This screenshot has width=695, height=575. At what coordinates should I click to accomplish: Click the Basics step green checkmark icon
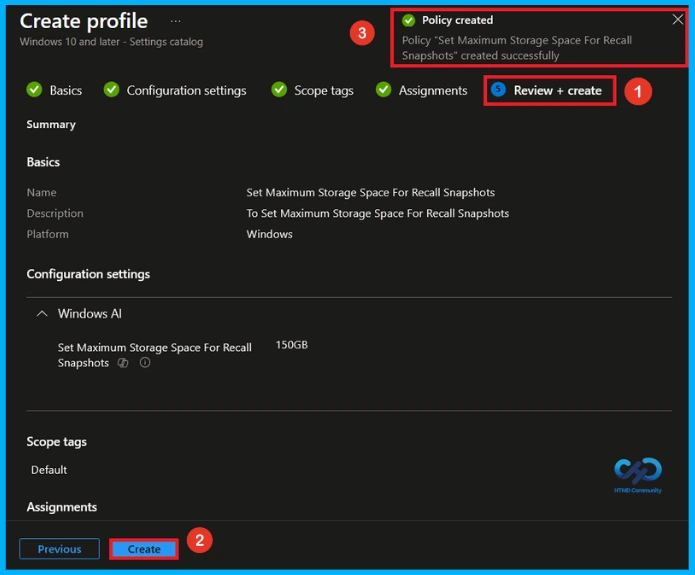(34, 90)
